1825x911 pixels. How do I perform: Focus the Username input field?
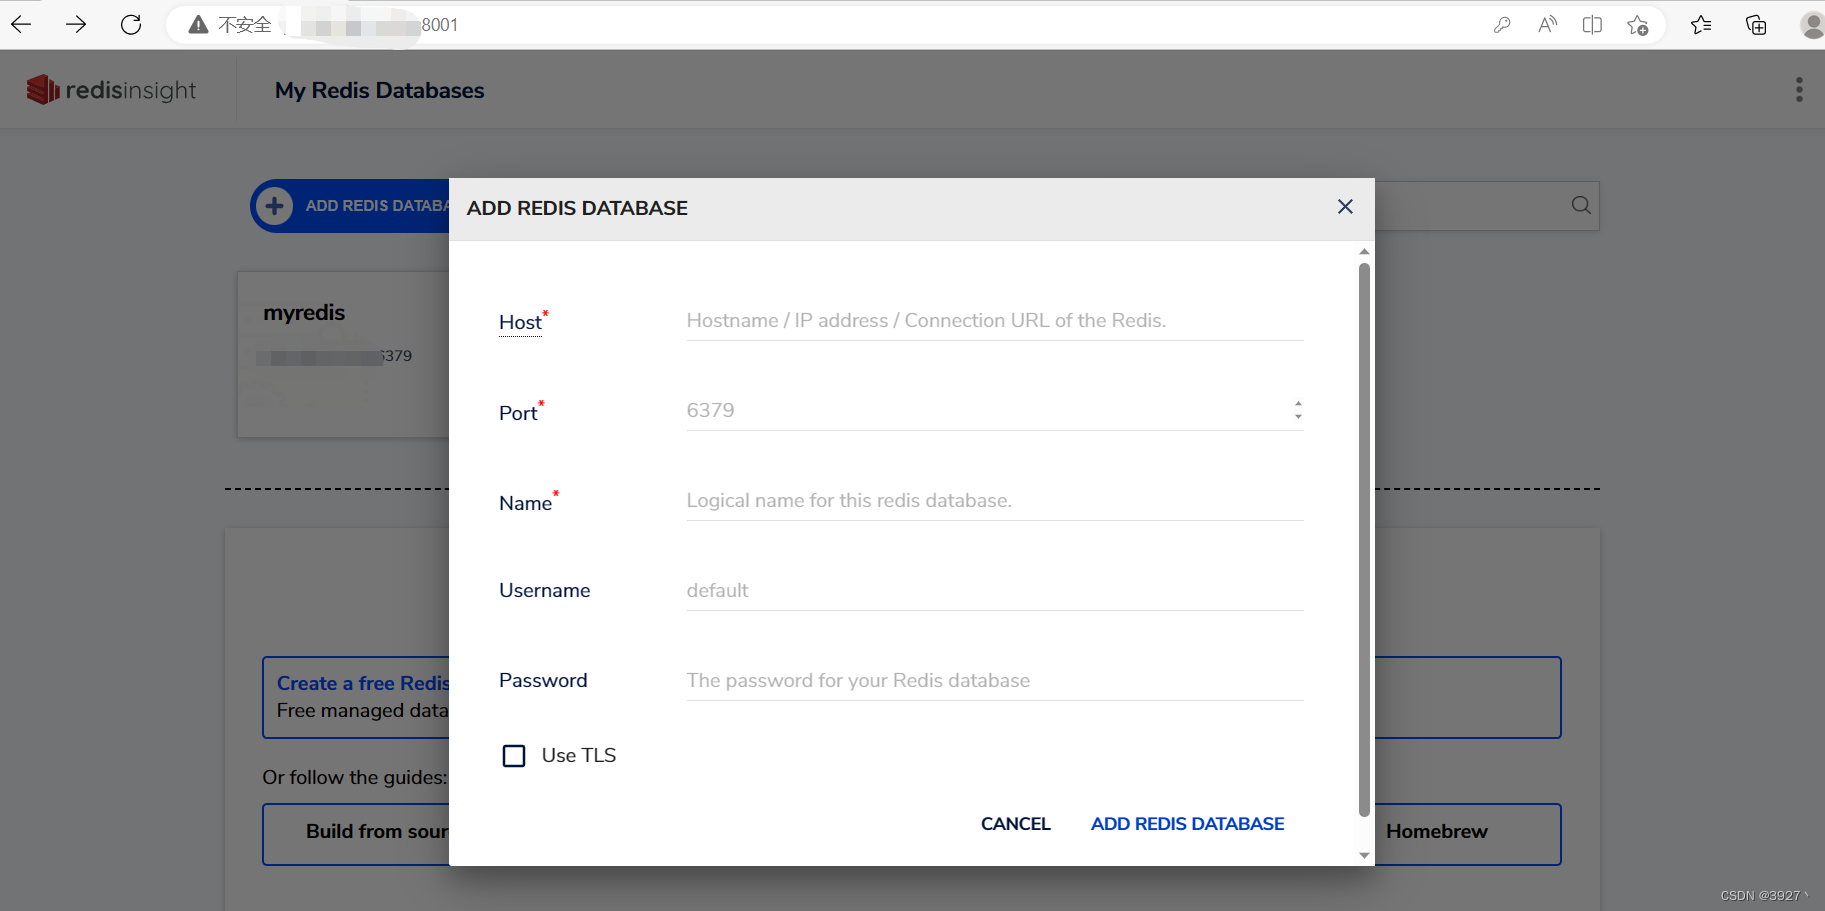click(x=995, y=590)
